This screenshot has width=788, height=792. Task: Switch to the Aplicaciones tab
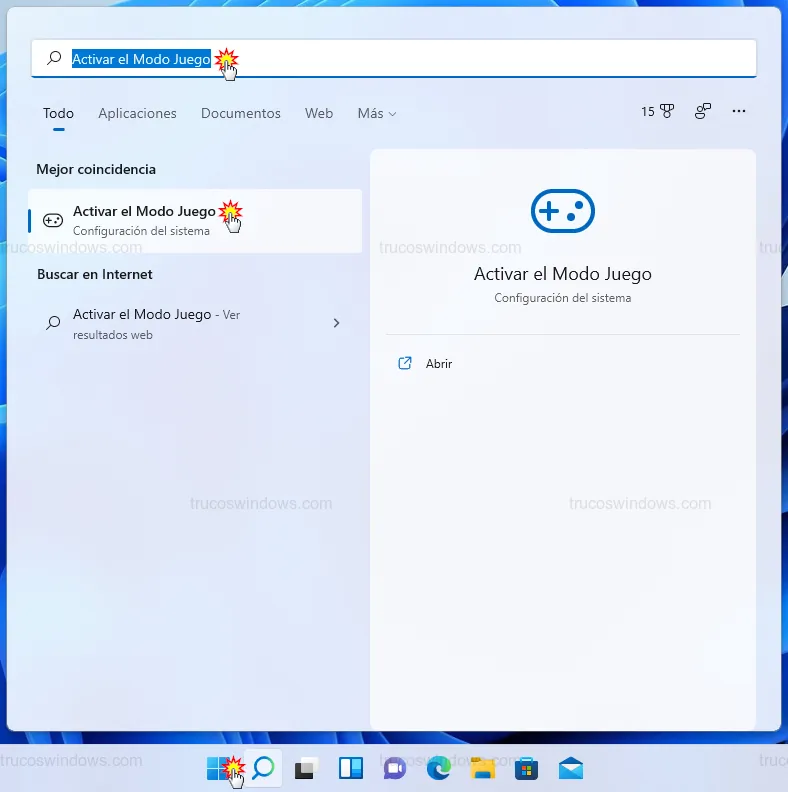(x=137, y=114)
